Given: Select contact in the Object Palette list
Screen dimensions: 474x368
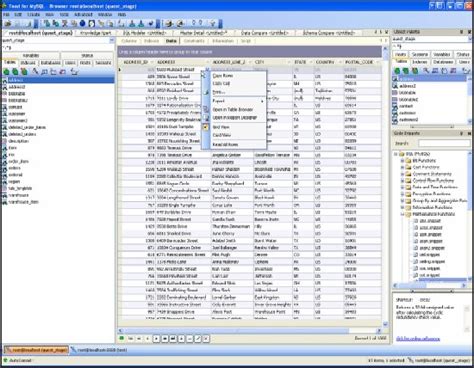Looking at the screenshot, I should pyautogui.click(x=406, y=106).
